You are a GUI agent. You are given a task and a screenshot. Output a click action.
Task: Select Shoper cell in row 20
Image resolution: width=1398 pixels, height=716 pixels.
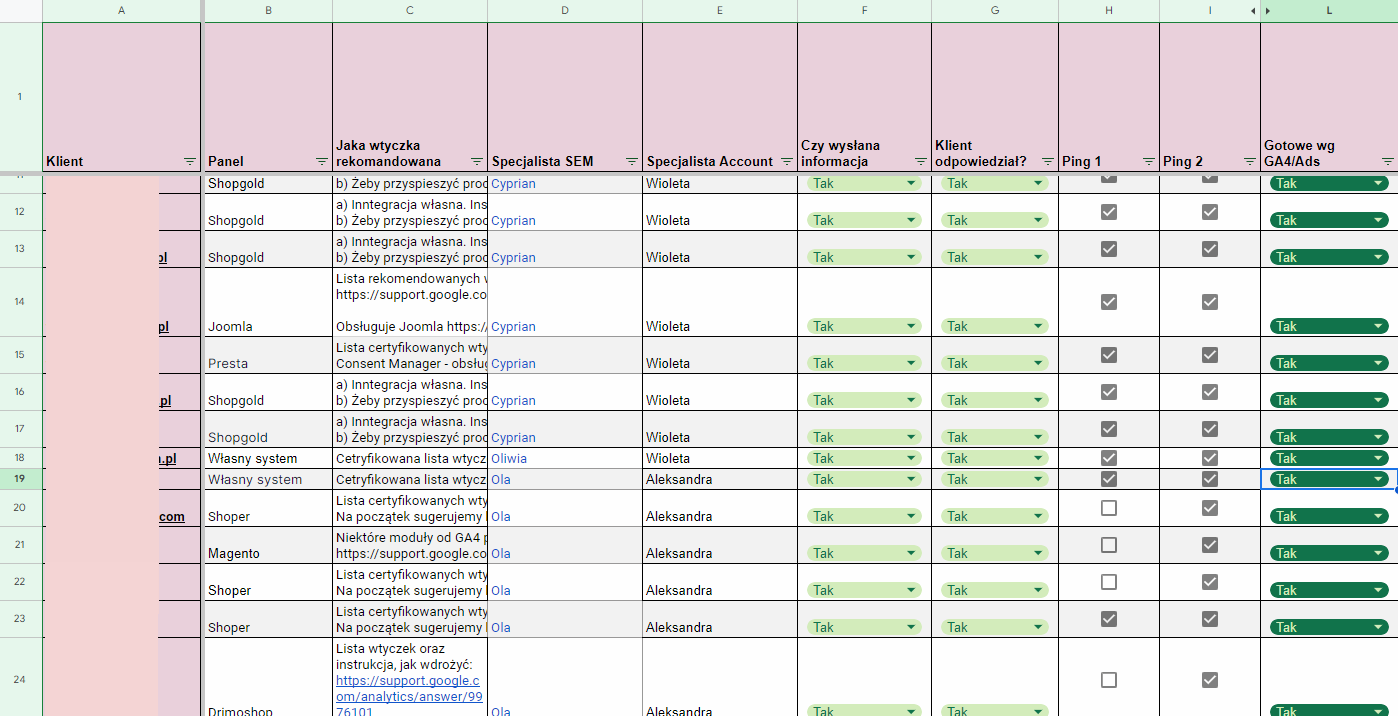[267, 508]
